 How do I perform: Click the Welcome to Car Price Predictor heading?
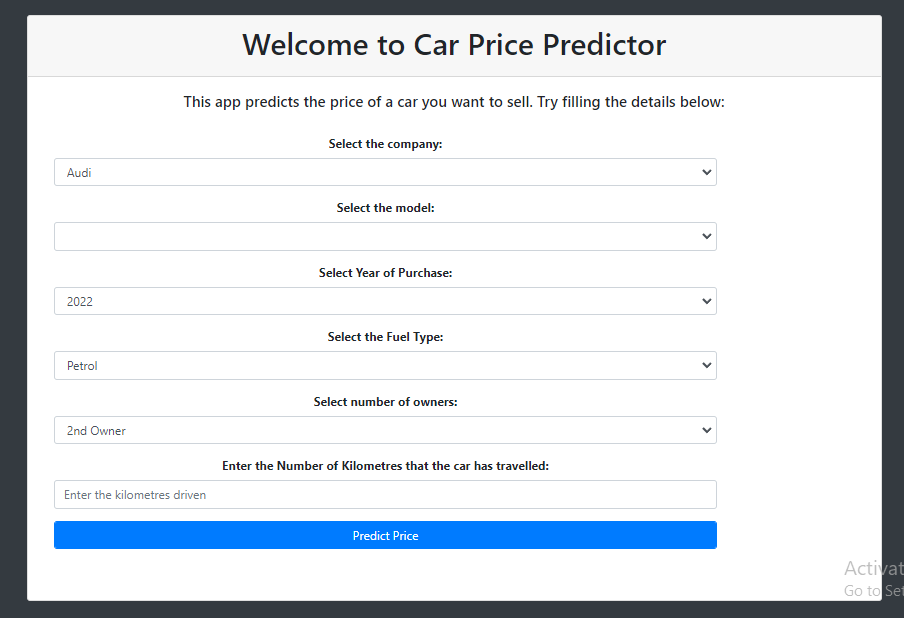(453, 44)
